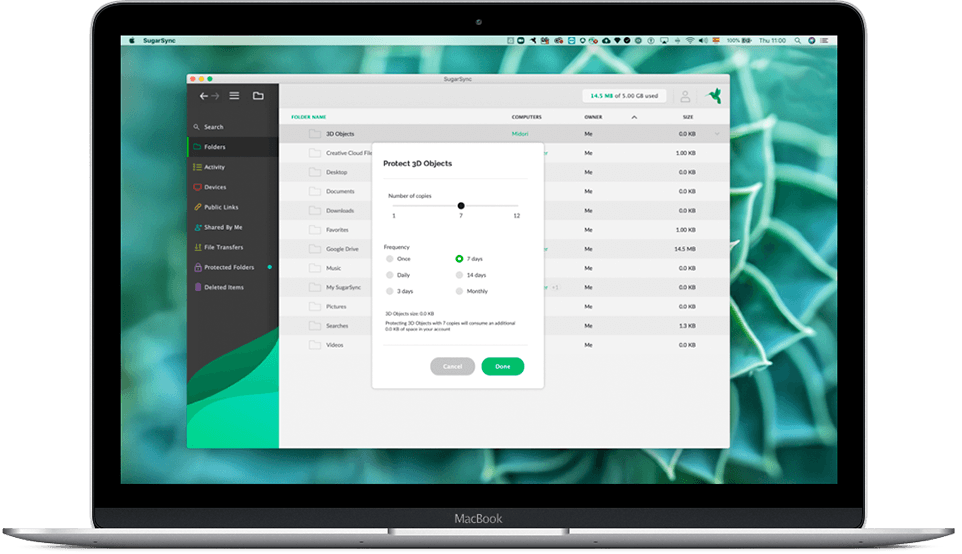Click the Documents folder icon
The height and width of the screenshot is (554, 962).
coord(315,191)
